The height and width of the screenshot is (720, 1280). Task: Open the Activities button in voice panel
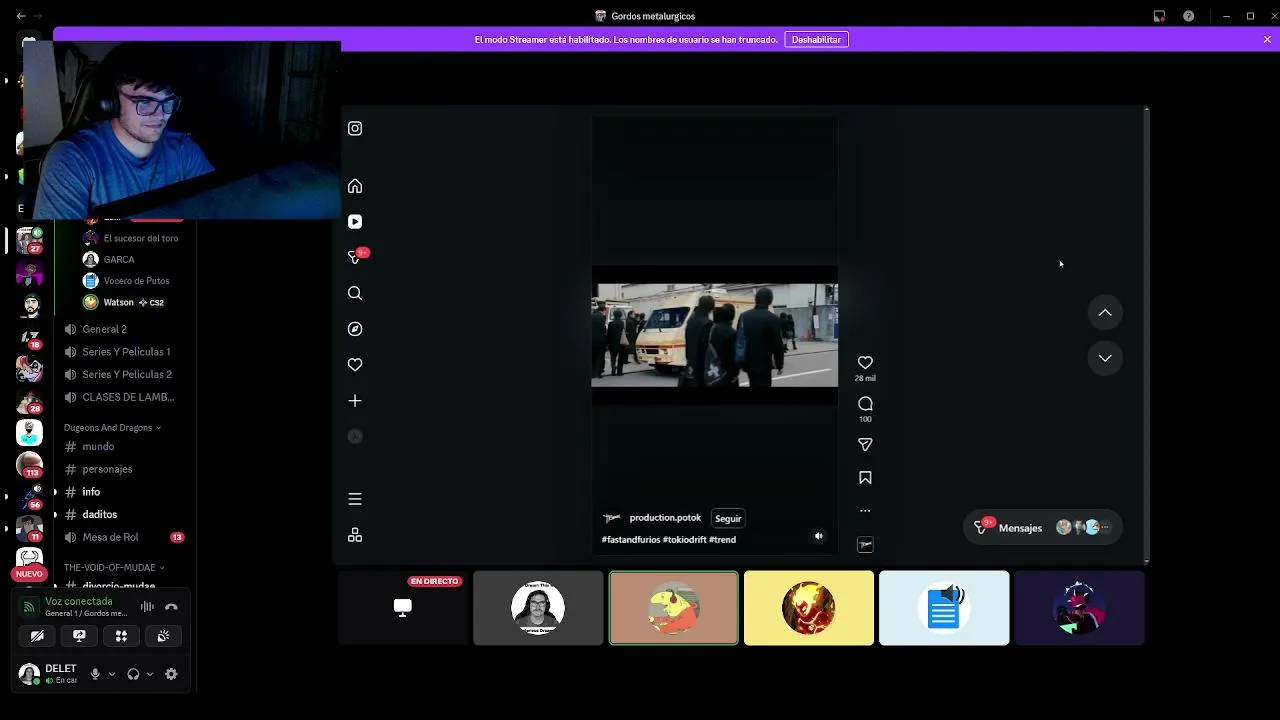[121, 636]
